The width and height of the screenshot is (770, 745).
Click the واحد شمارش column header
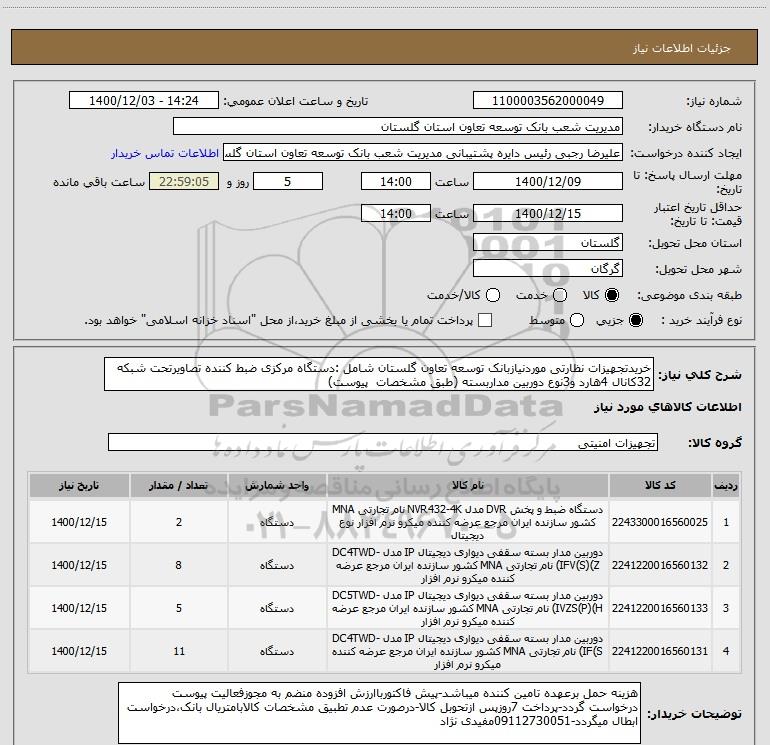click(x=277, y=486)
